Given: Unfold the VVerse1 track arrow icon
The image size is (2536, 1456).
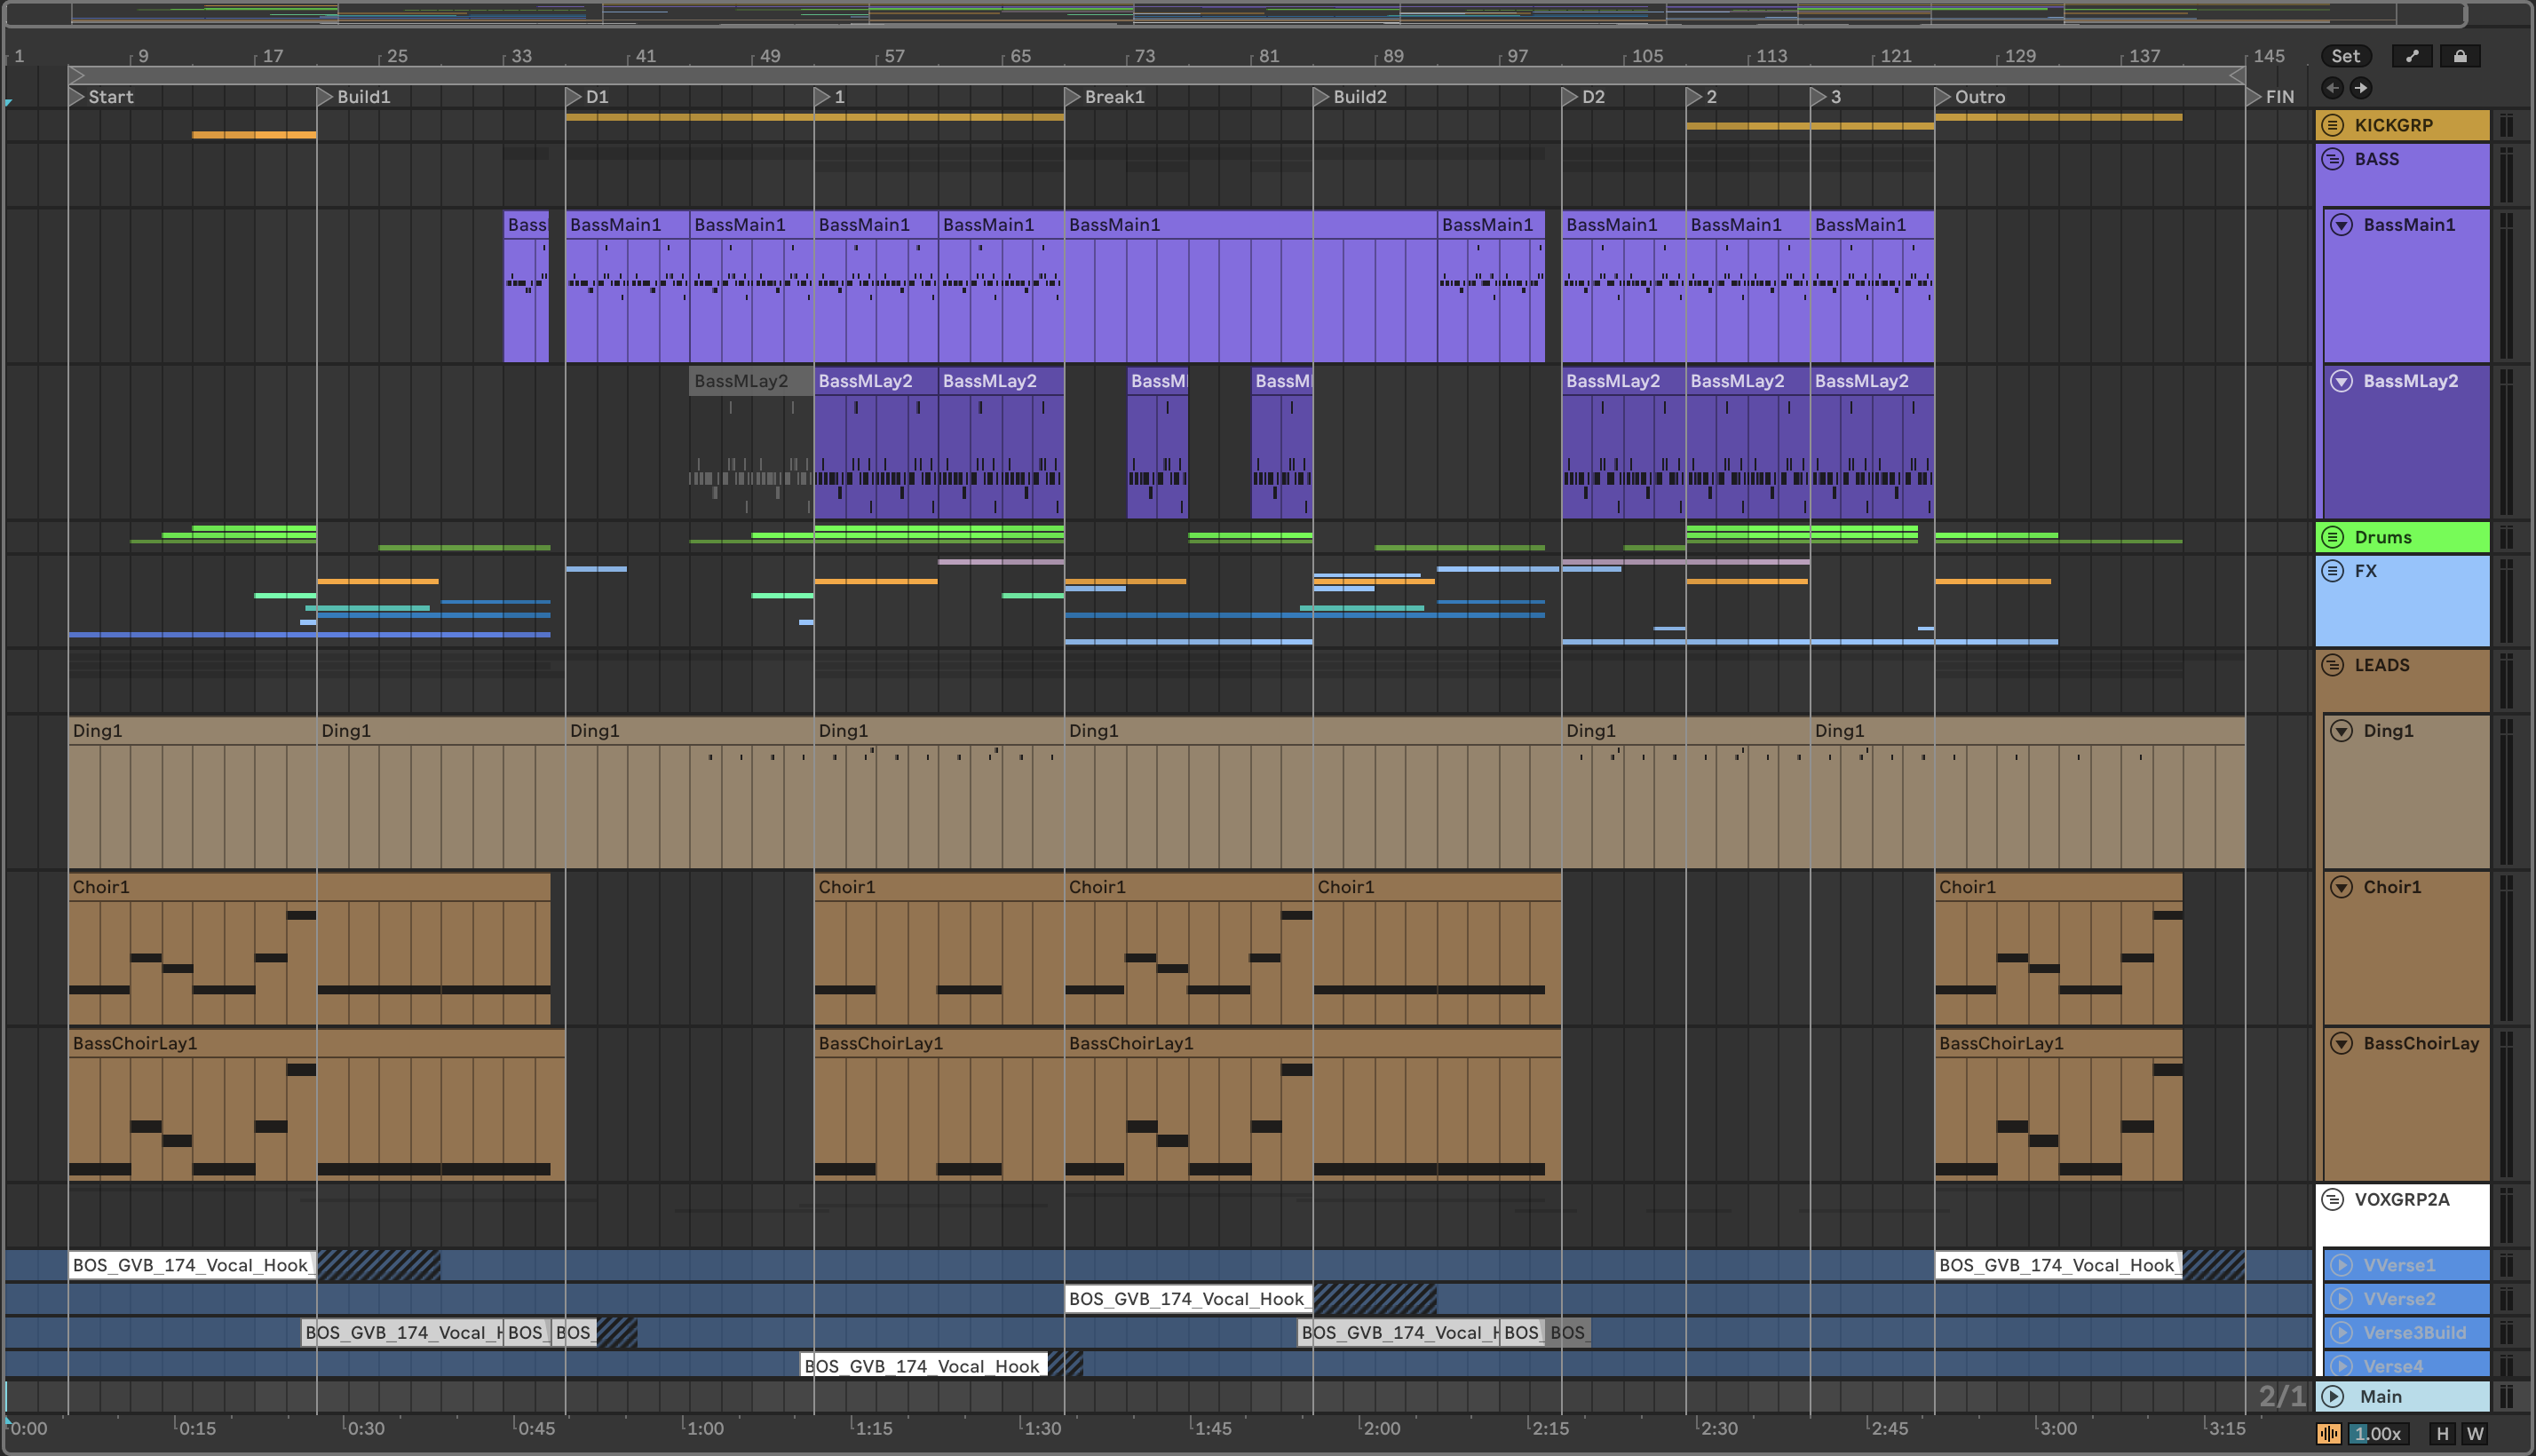Looking at the screenshot, I should [2342, 1265].
